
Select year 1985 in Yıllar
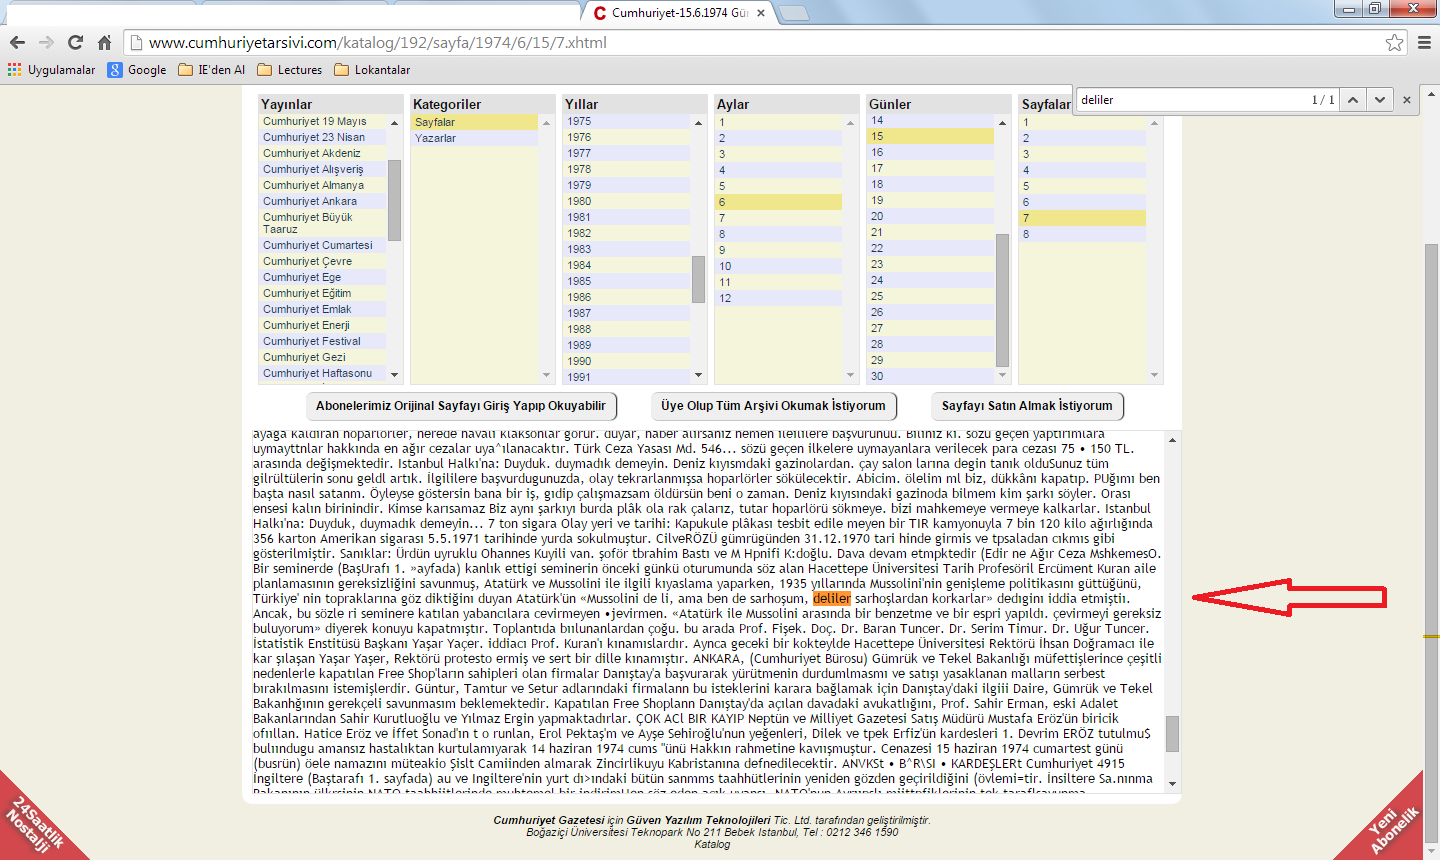tap(627, 281)
